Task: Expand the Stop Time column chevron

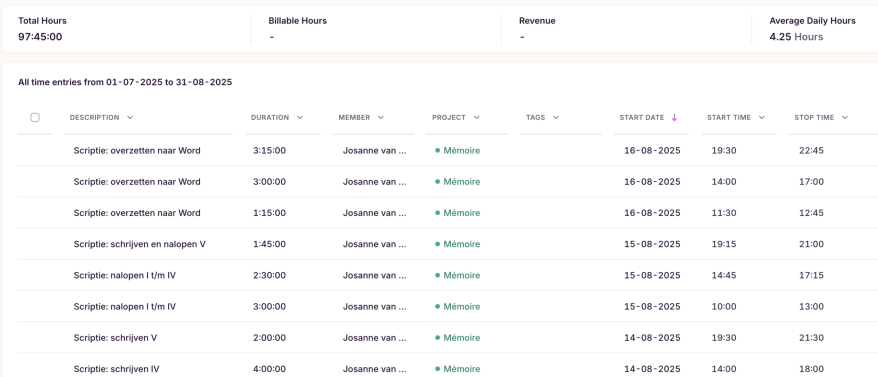Action: [844, 118]
